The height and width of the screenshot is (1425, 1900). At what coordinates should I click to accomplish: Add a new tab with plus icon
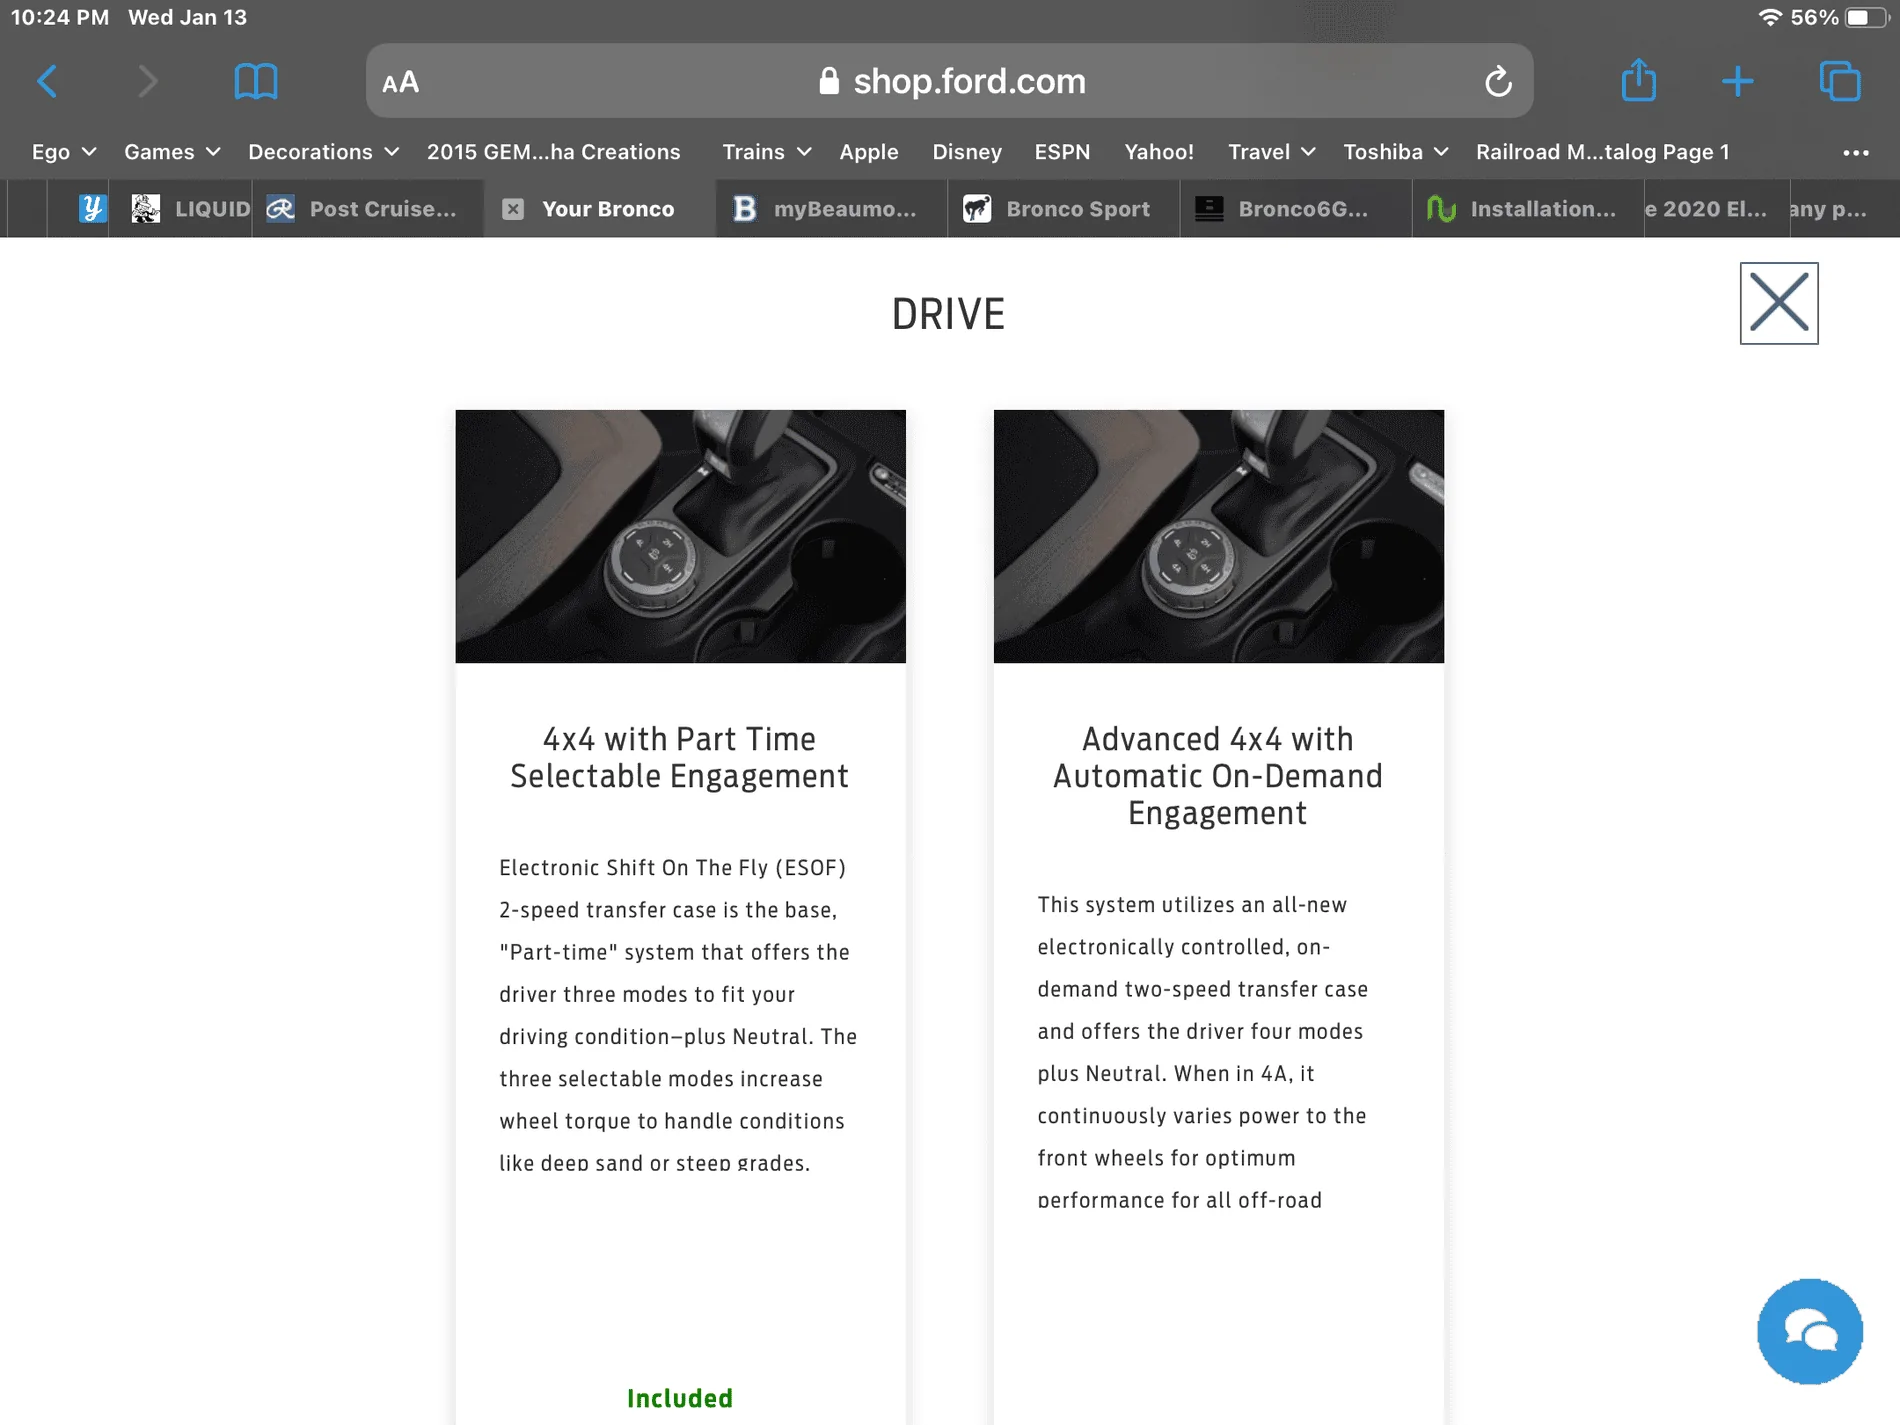tap(1738, 81)
